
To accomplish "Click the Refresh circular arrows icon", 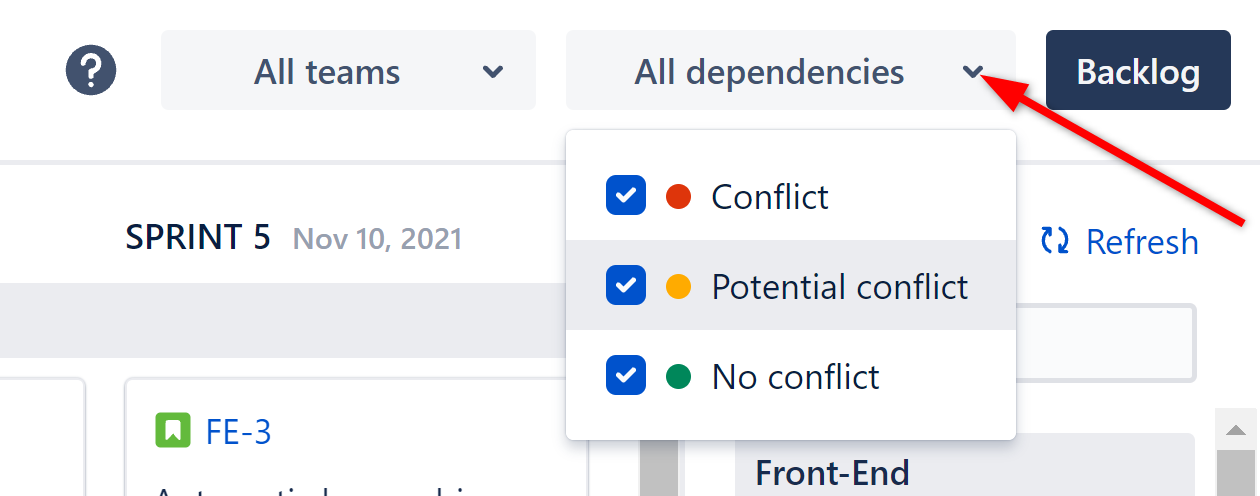I will coord(1054,241).
